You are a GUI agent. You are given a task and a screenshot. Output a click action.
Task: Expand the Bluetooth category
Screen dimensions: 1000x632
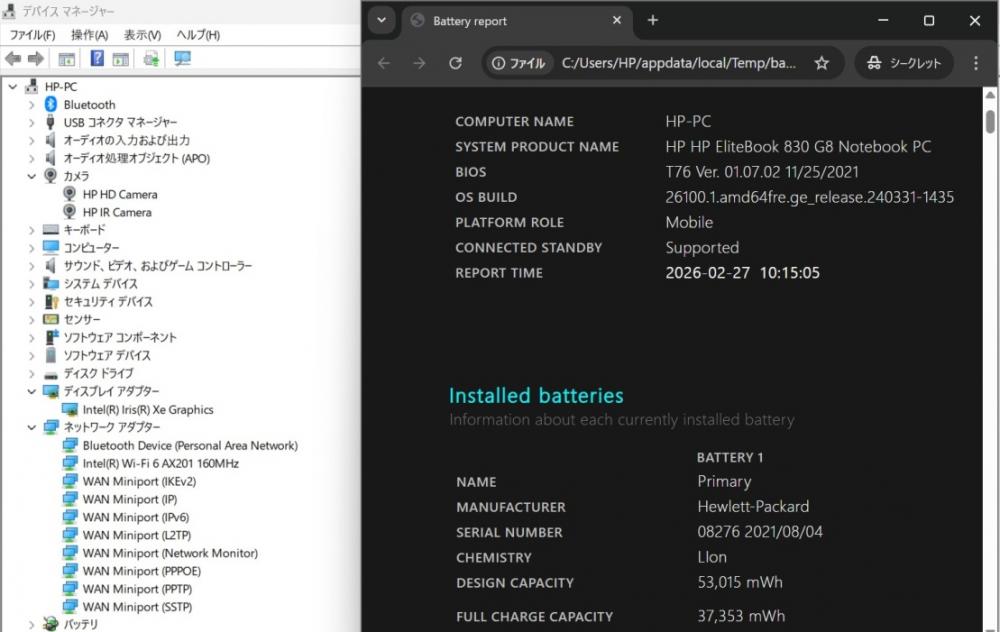coord(31,105)
